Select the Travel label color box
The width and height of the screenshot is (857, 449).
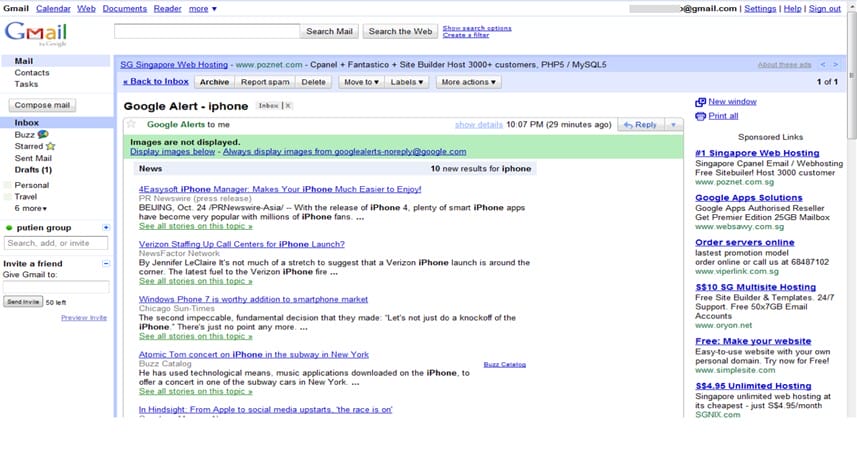tap(8, 197)
